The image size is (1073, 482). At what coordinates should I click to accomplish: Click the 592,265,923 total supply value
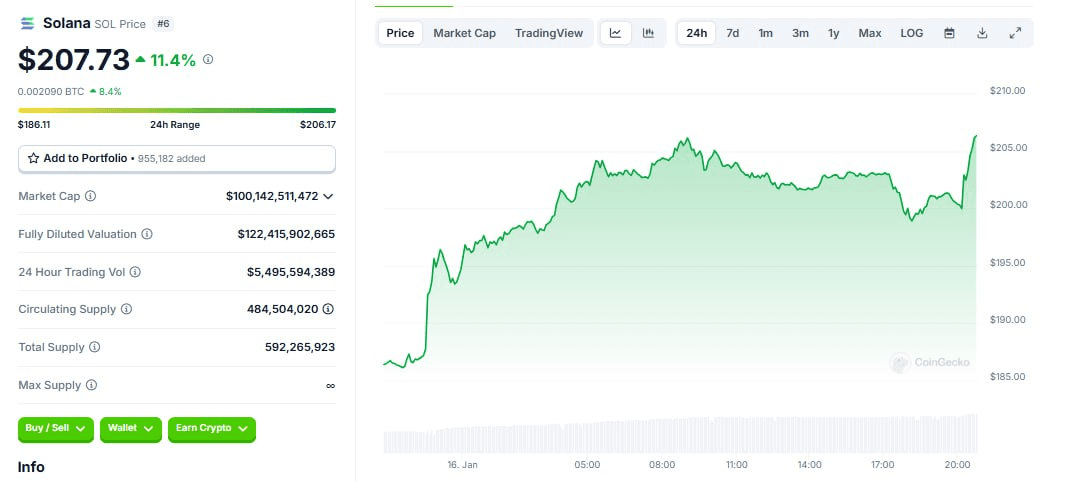click(x=300, y=347)
